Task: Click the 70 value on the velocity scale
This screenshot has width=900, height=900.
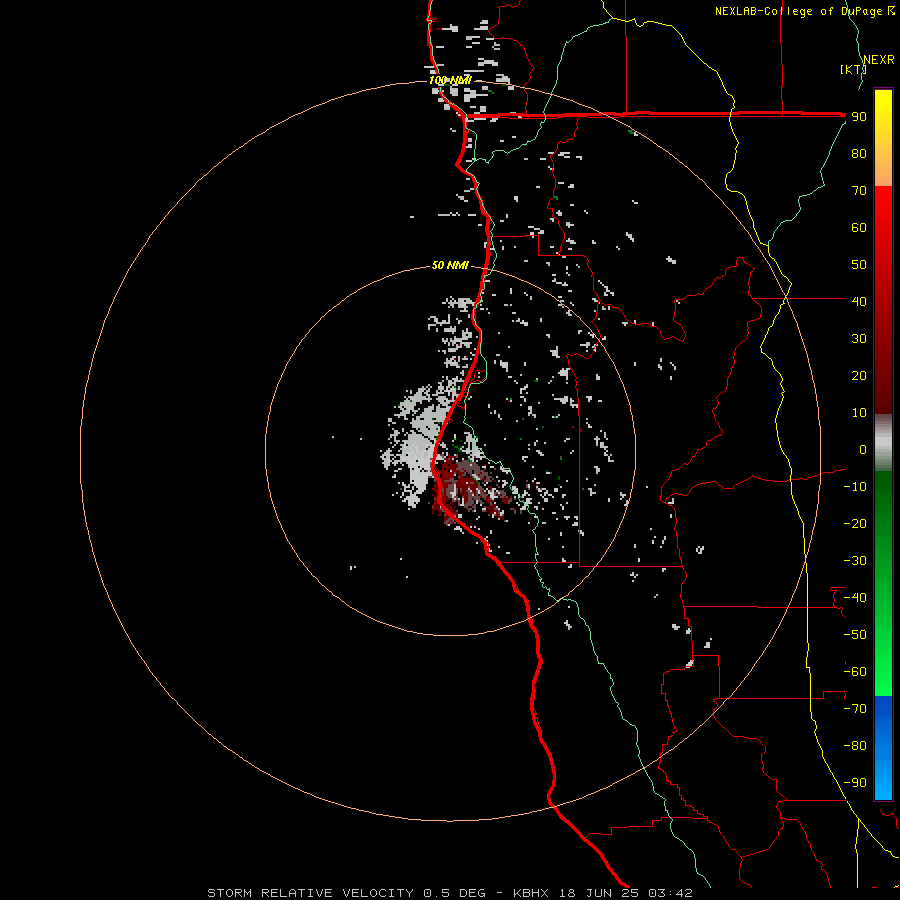Action: (x=859, y=191)
